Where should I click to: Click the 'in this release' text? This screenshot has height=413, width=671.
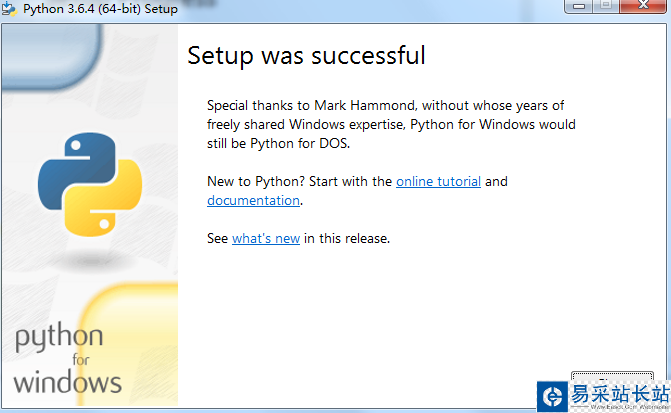[347, 238]
